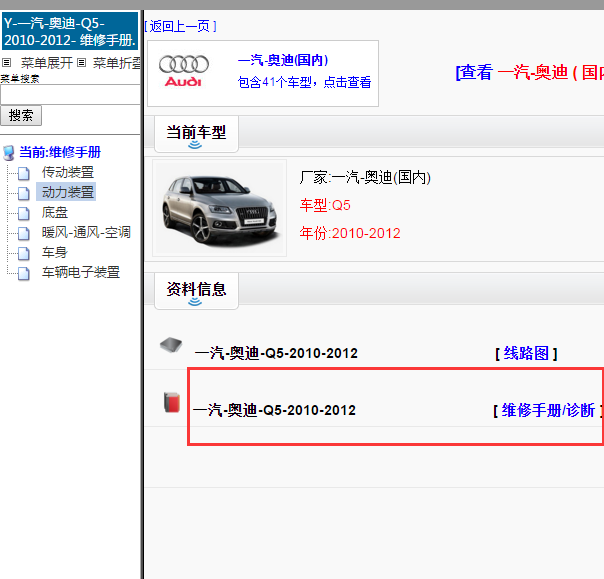Open the 维修手册/诊断 link

(x=548, y=410)
